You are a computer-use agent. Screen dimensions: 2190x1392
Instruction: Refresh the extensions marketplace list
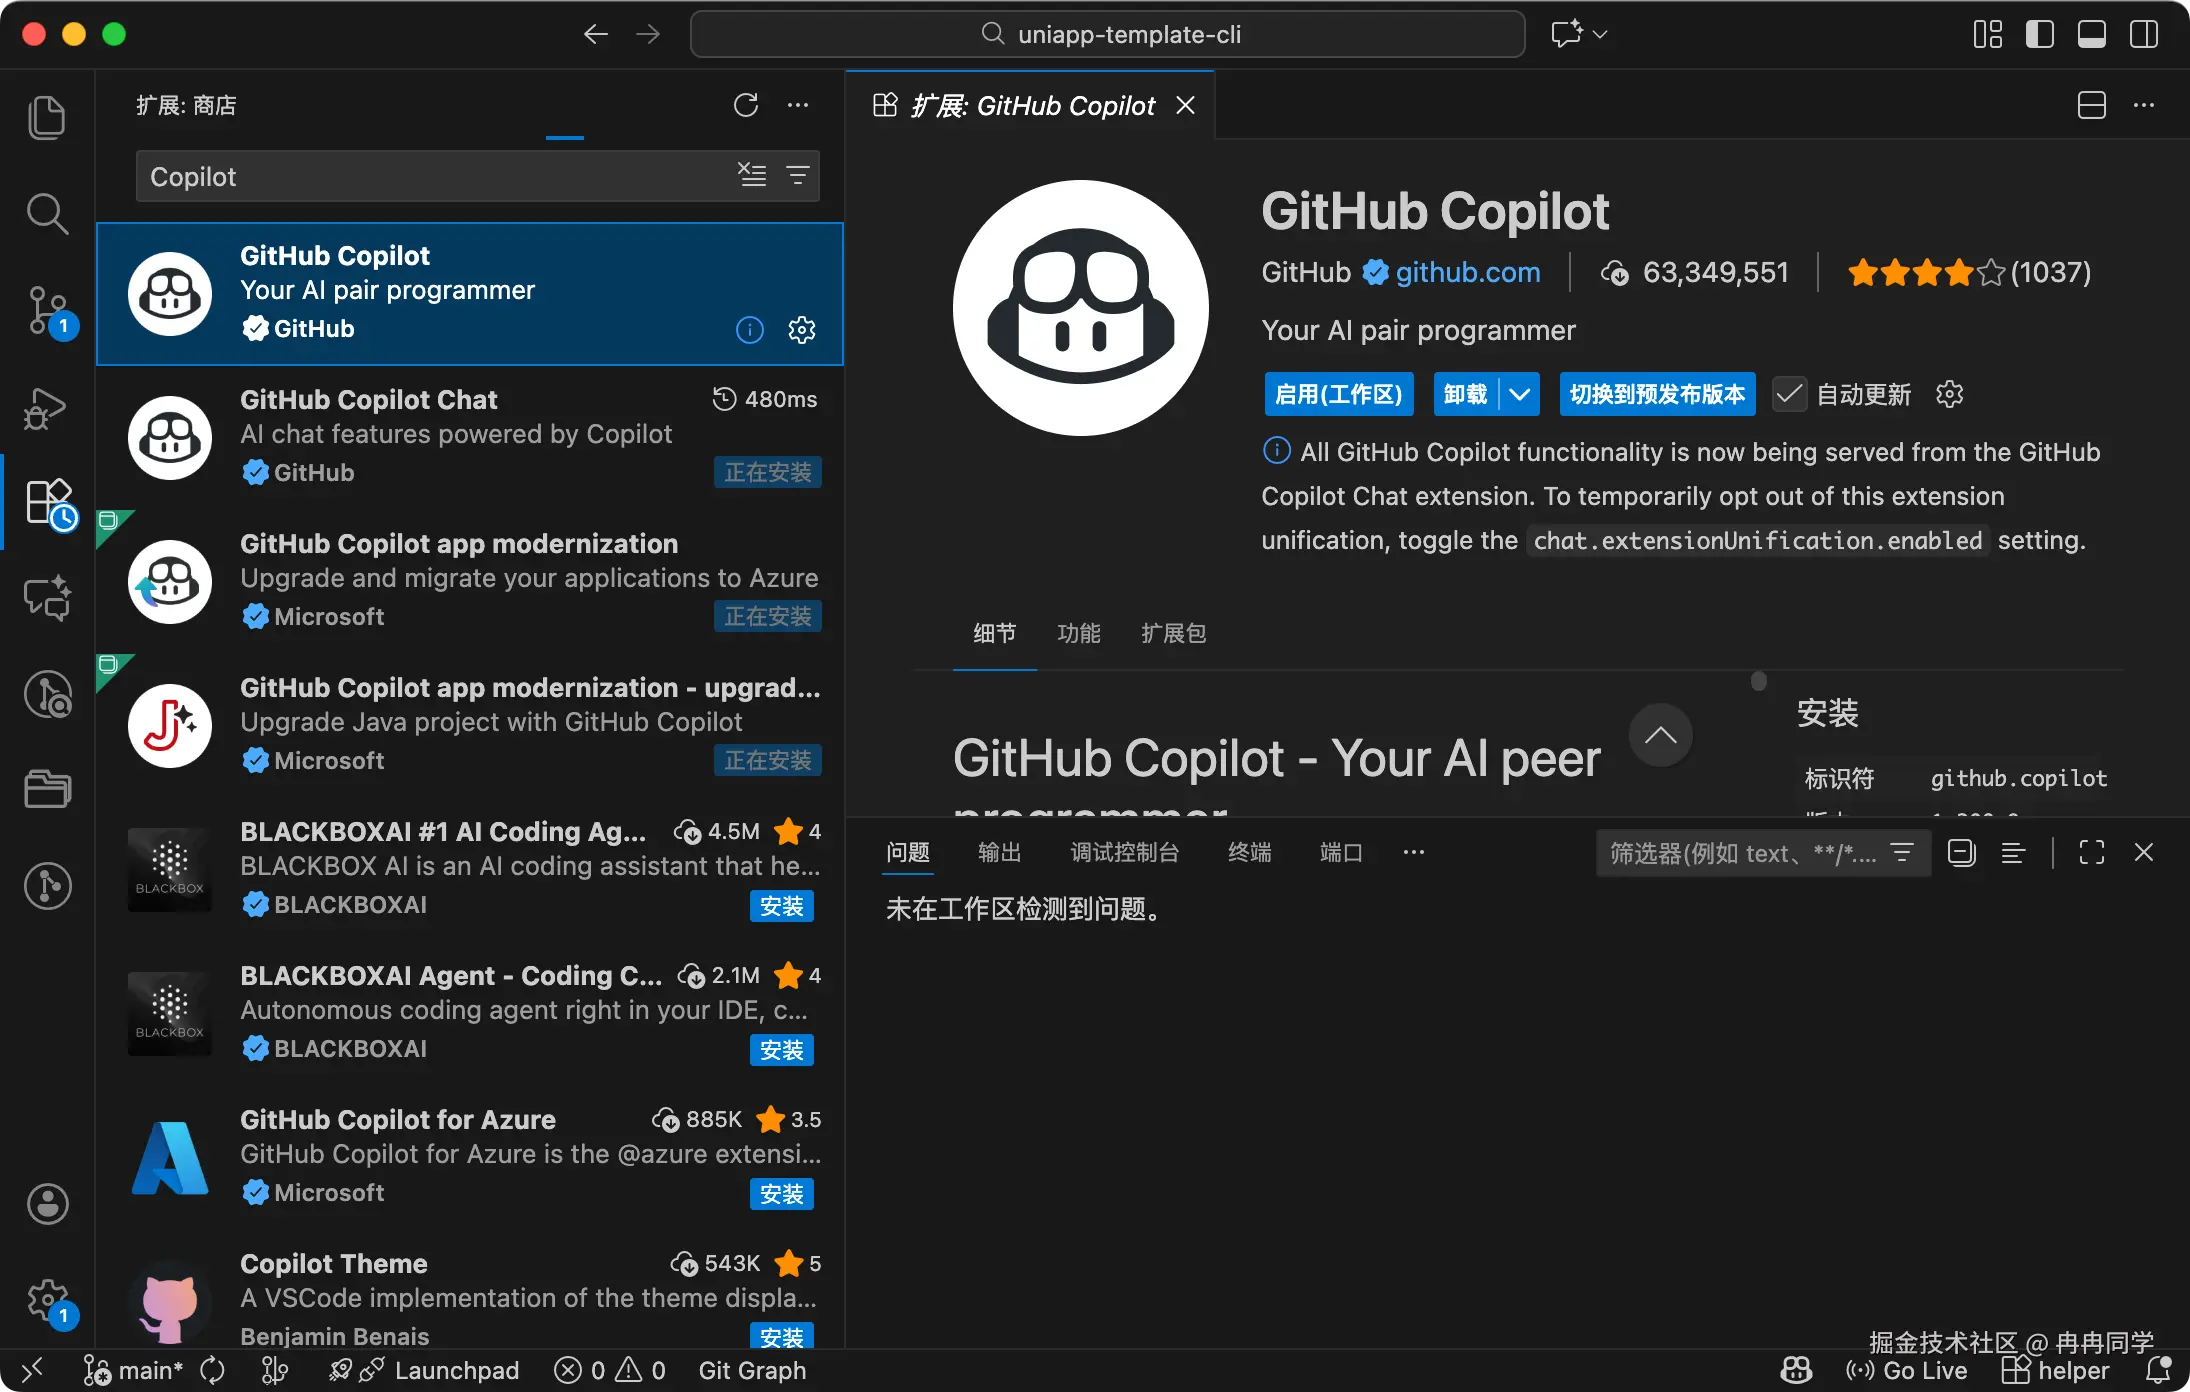746,105
